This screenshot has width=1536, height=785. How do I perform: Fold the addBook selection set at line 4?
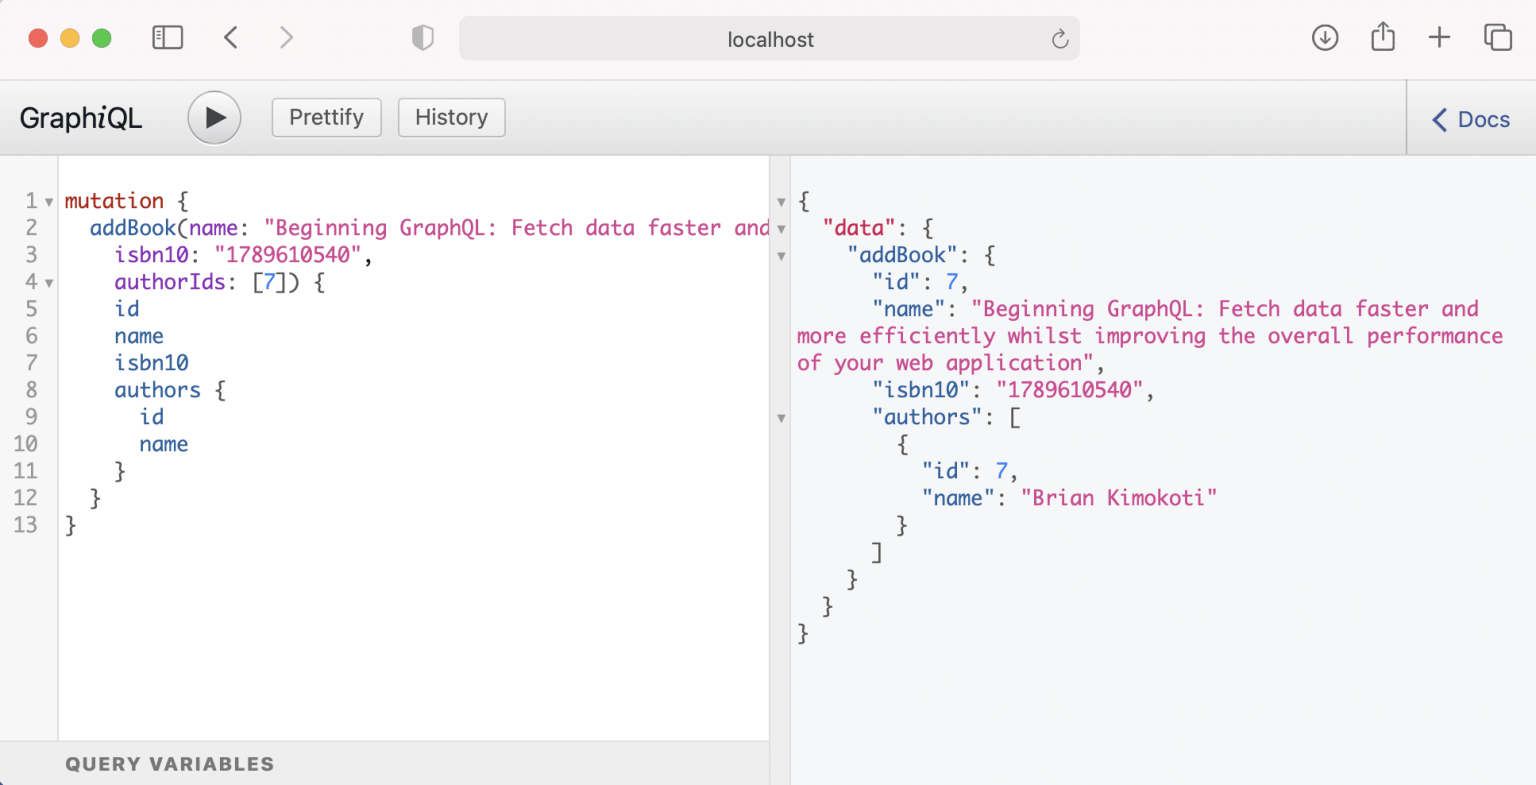coord(49,283)
